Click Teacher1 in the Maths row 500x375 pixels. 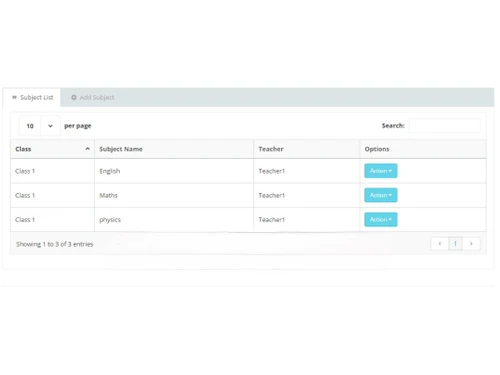272,195
